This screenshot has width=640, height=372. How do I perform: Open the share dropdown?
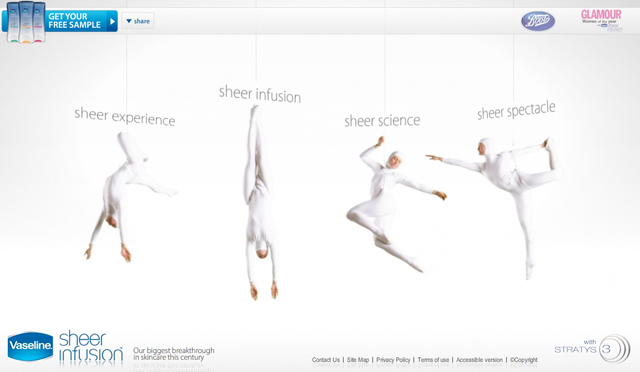[x=138, y=21]
